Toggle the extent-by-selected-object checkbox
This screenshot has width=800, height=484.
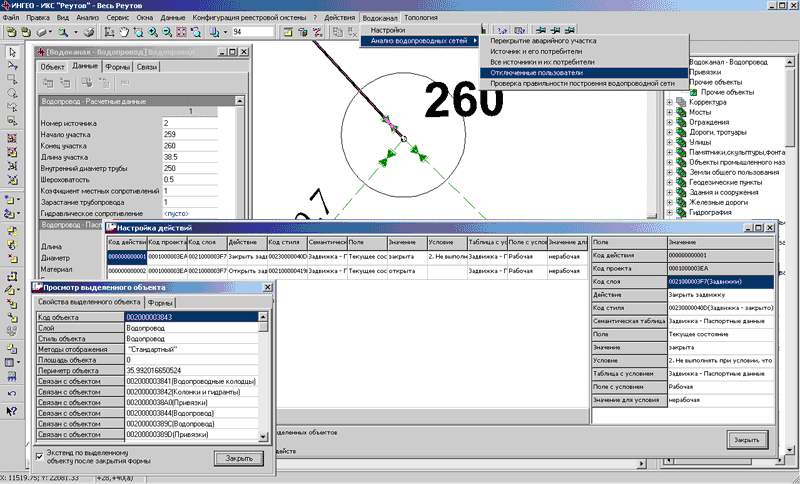pyautogui.click(x=41, y=455)
